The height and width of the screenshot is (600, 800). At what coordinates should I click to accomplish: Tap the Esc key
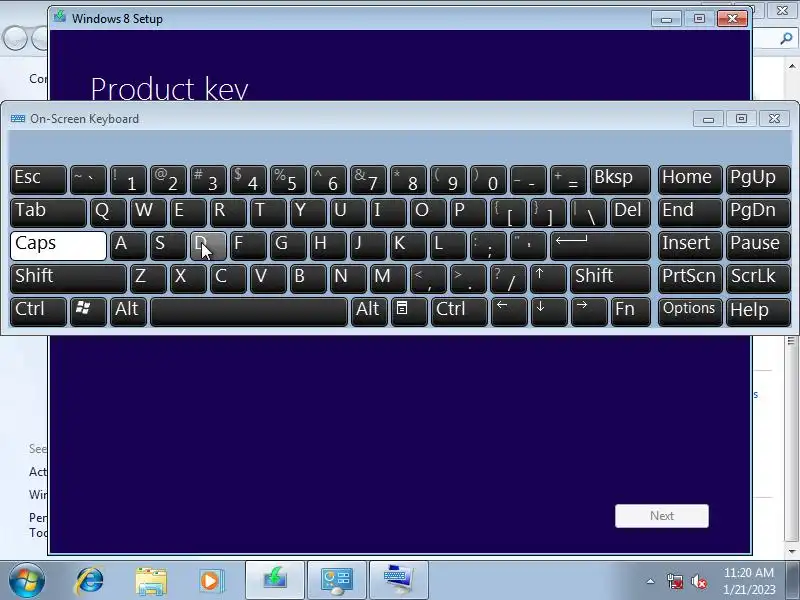pyautogui.click(x=38, y=180)
